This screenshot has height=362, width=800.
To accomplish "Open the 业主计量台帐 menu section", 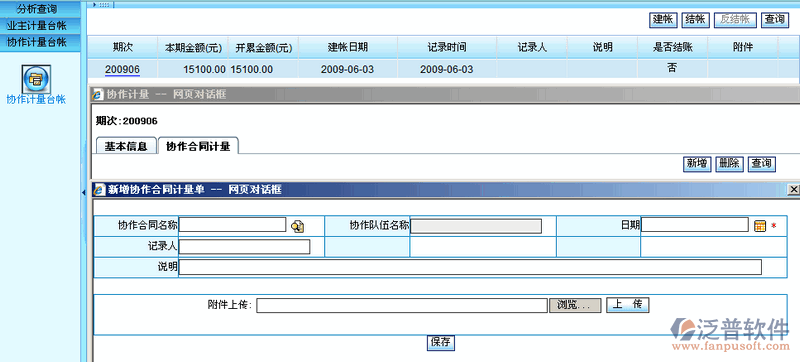I will (x=40, y=25).
